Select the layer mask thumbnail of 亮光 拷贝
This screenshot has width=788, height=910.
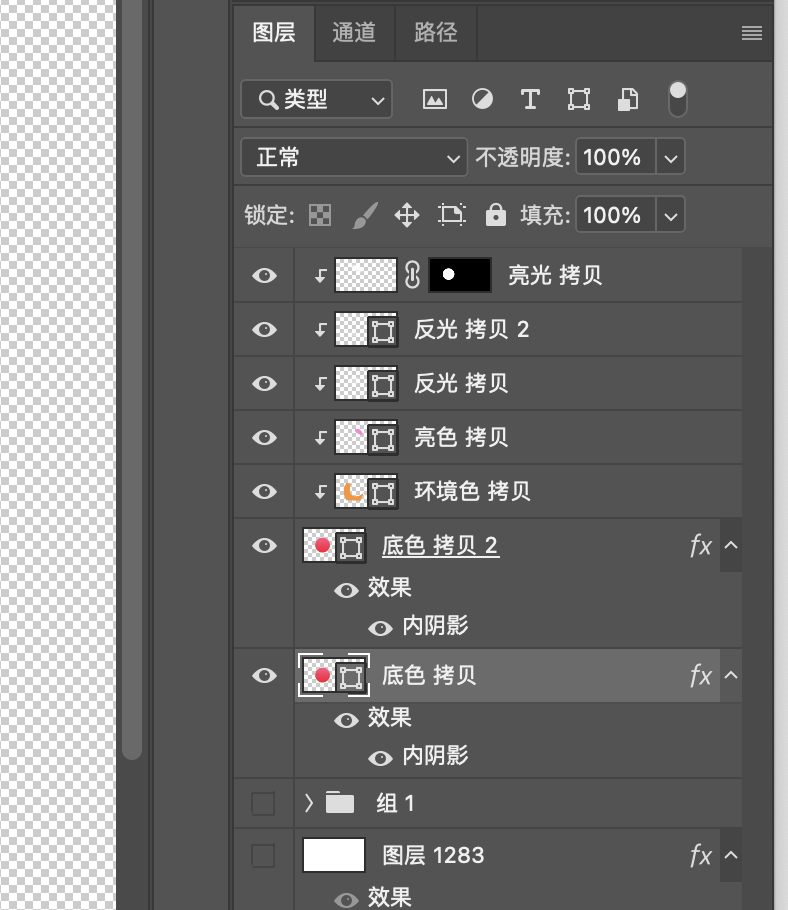460,275
